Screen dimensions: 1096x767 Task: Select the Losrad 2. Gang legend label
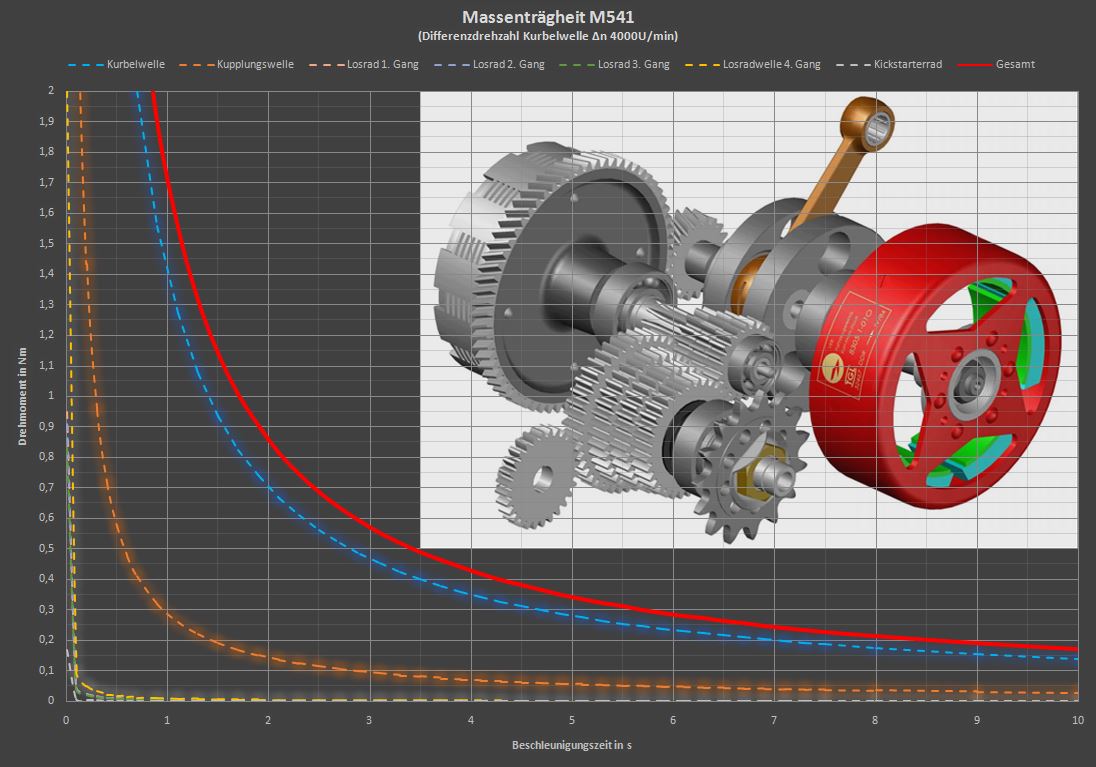509,64
